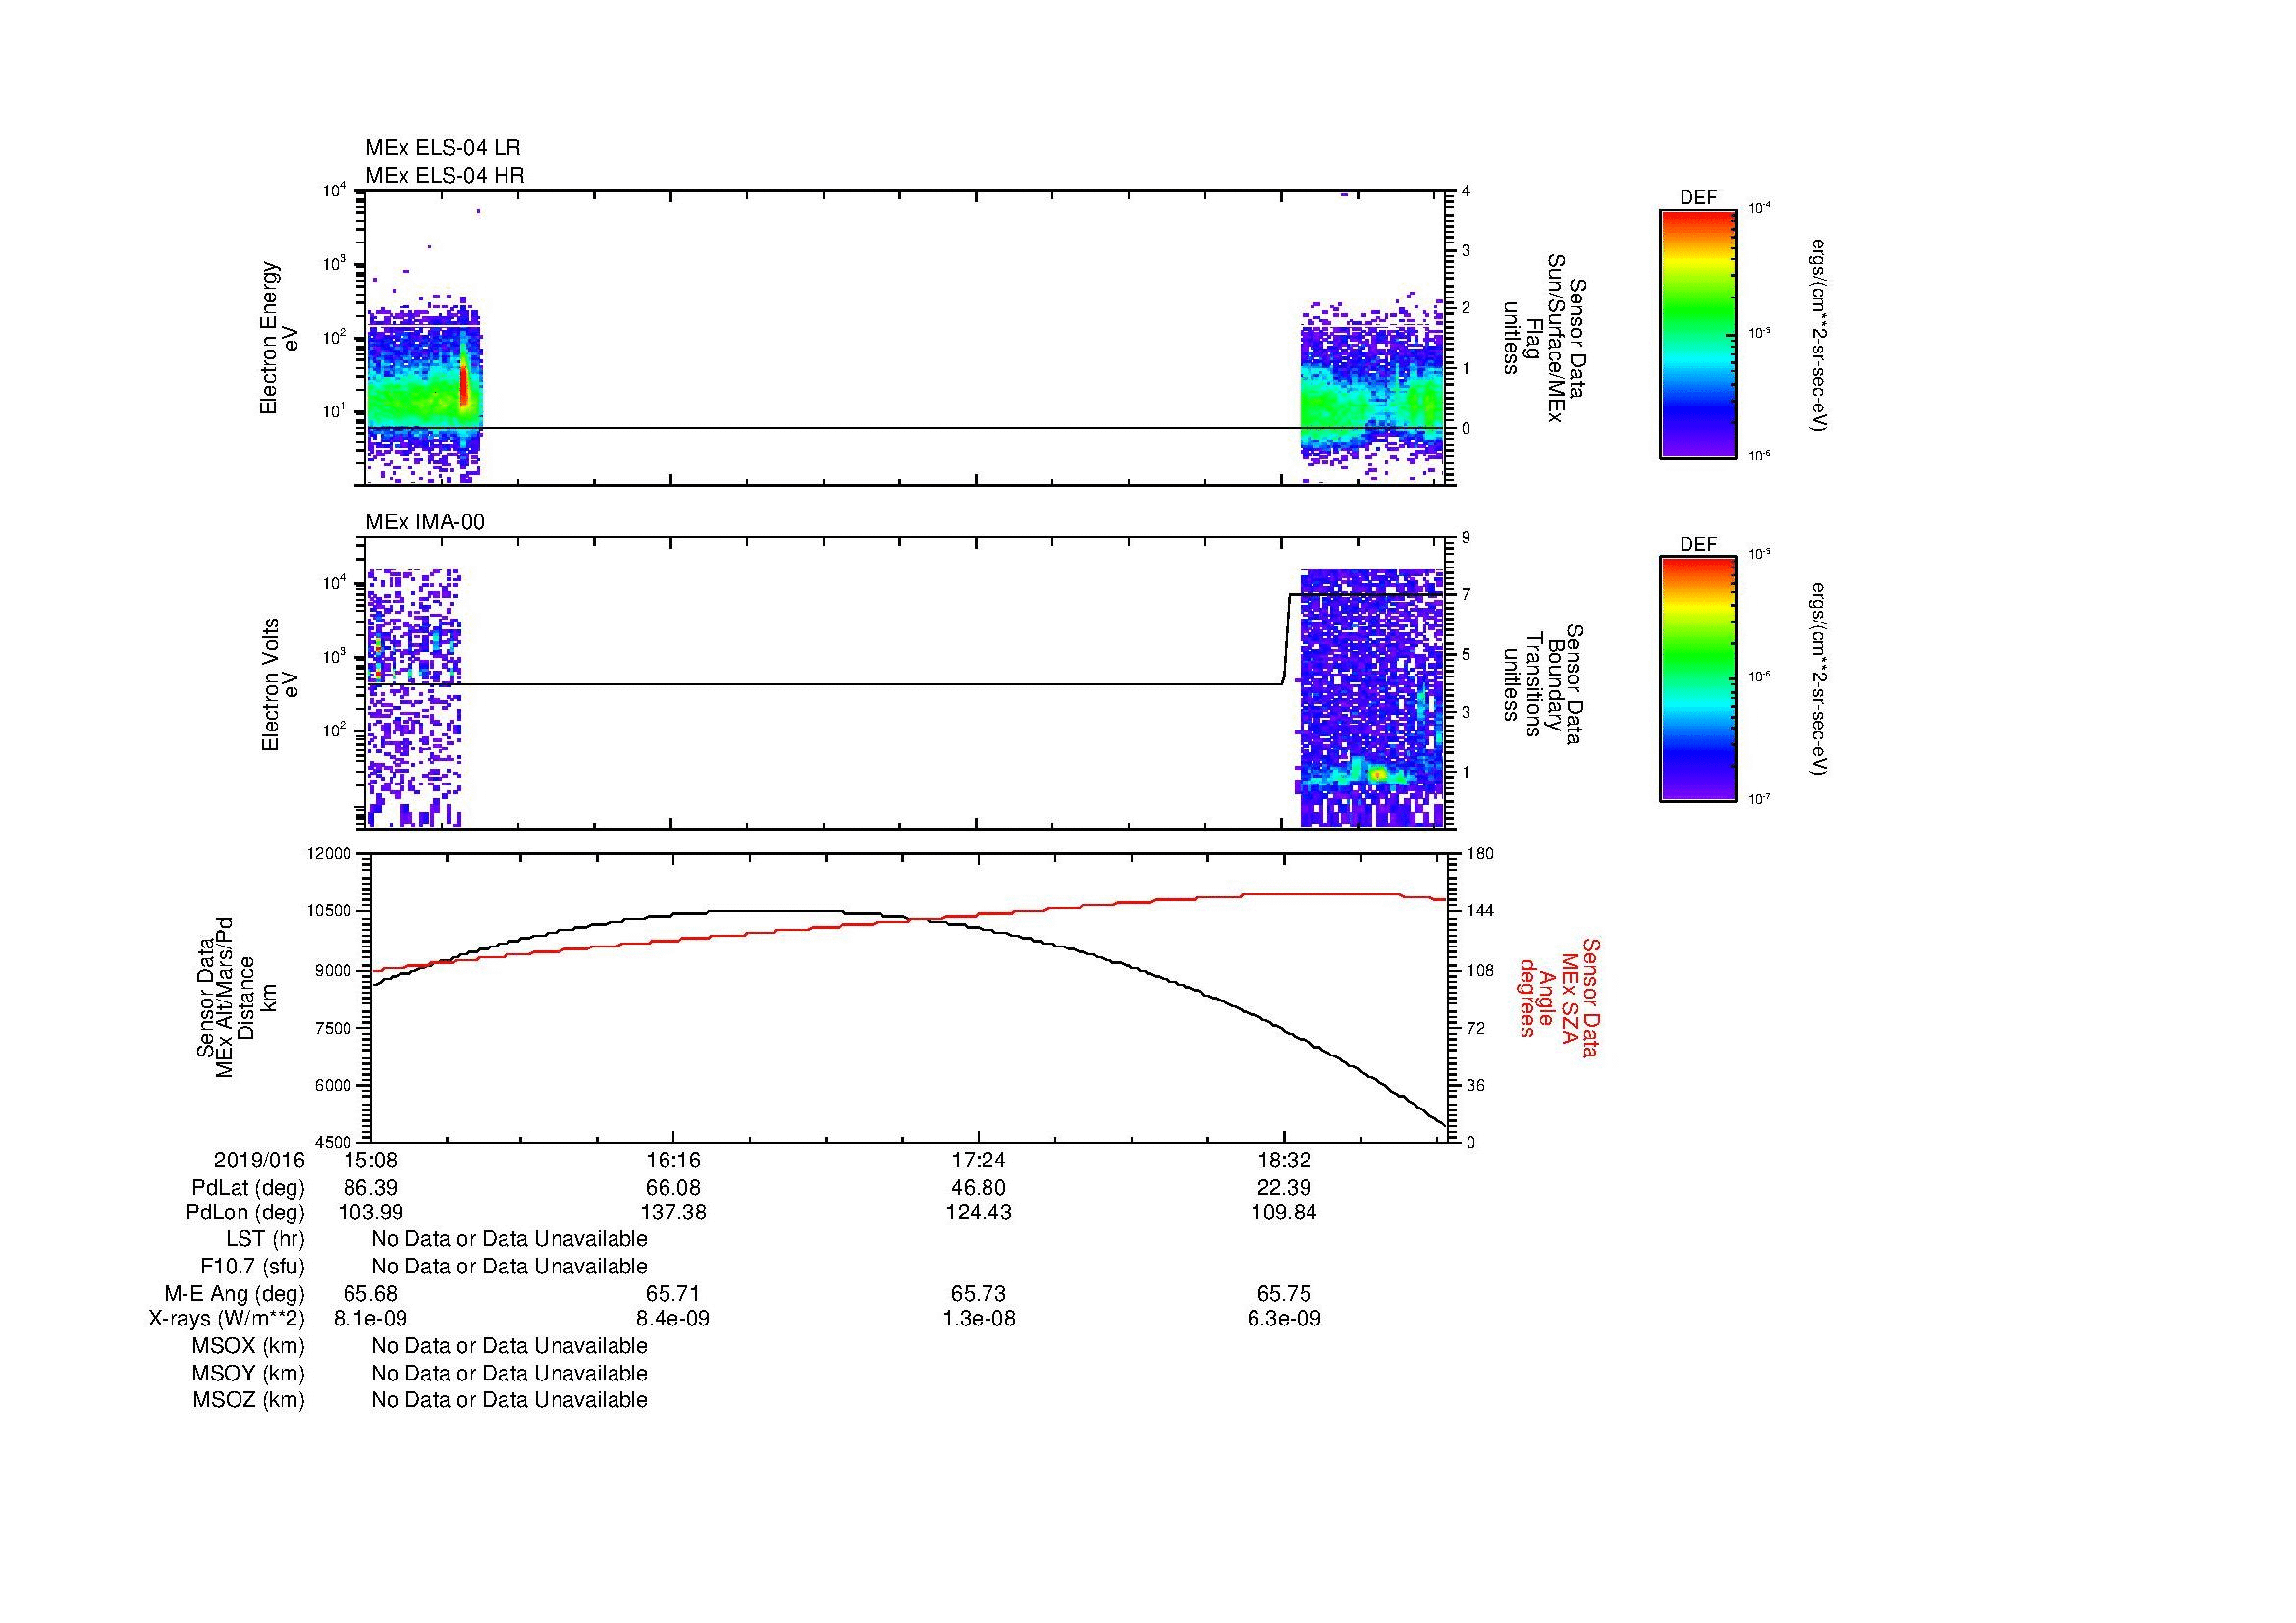The image size is (2296, 1623).
Task: Click 'No Data' message in F10.7 row
Action: (x=509, y=1267)
